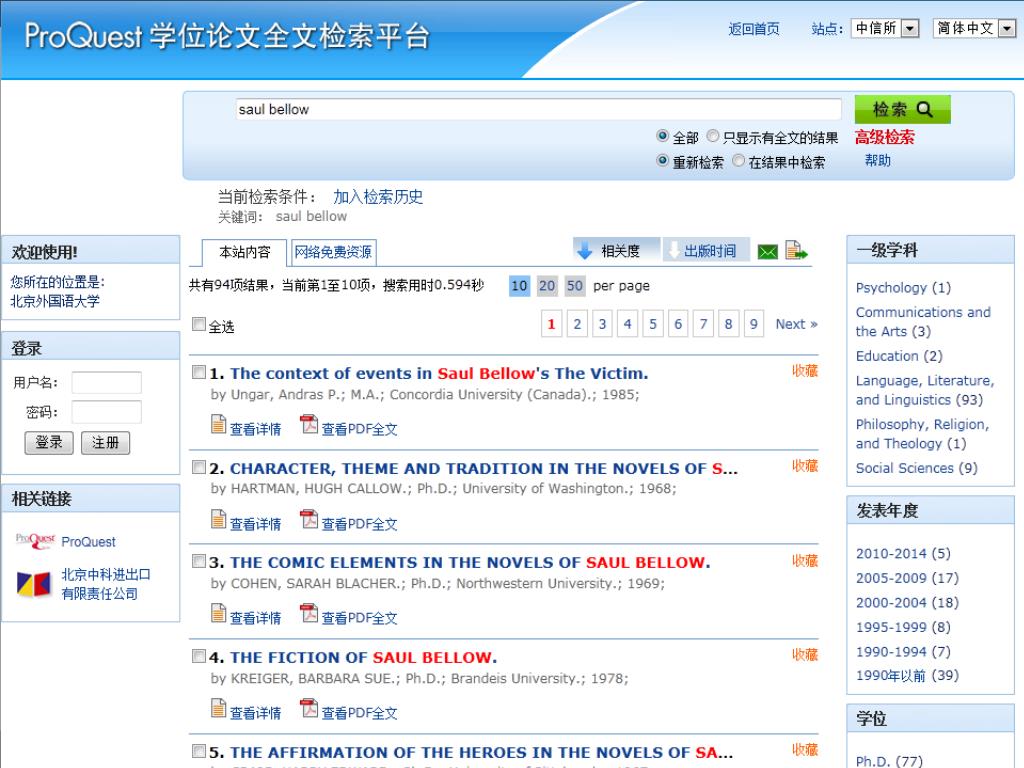1024x768 pixels.
Task: Click the PDF icon for result 2
Action: click(308, 519)
